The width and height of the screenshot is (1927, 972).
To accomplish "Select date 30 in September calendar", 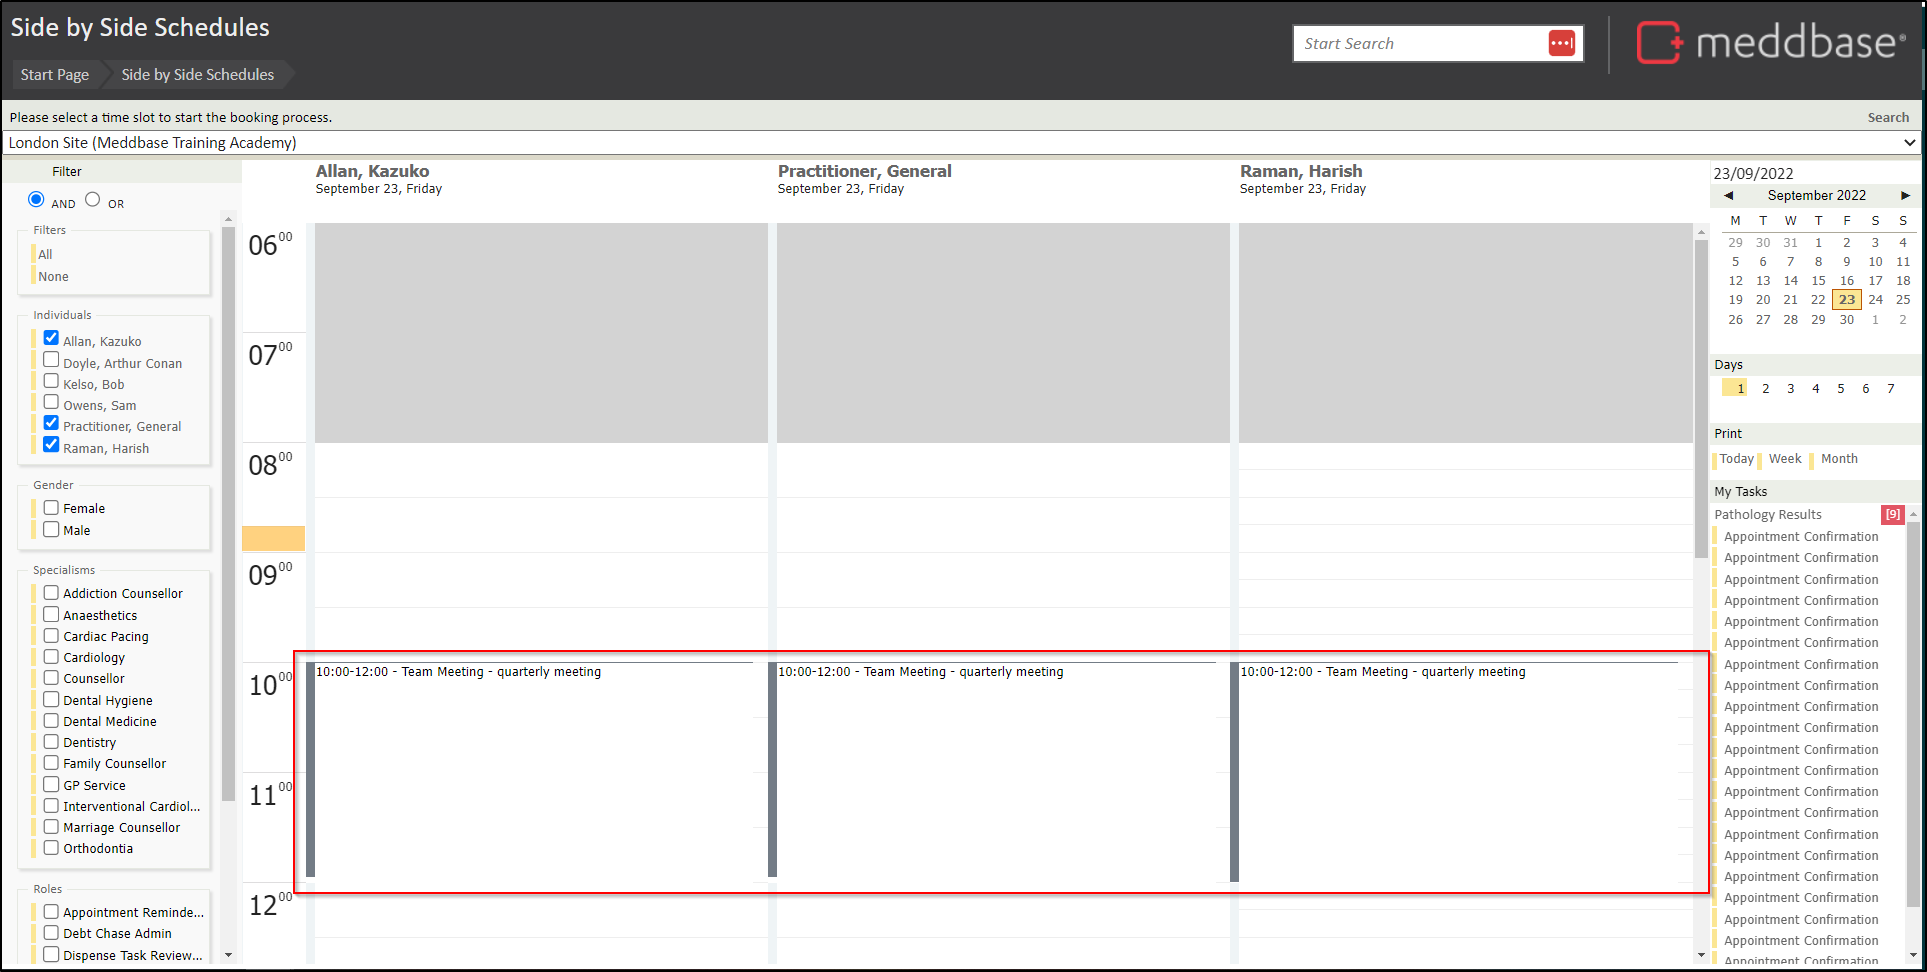I will [1846, 320].
